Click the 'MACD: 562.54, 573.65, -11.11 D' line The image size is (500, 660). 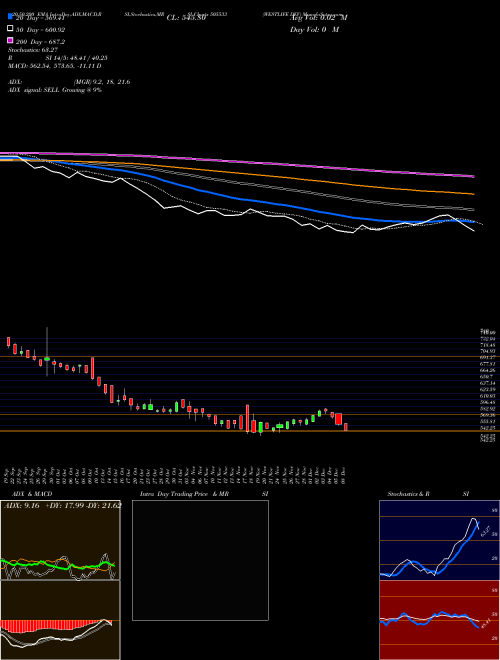coord(54,66)
